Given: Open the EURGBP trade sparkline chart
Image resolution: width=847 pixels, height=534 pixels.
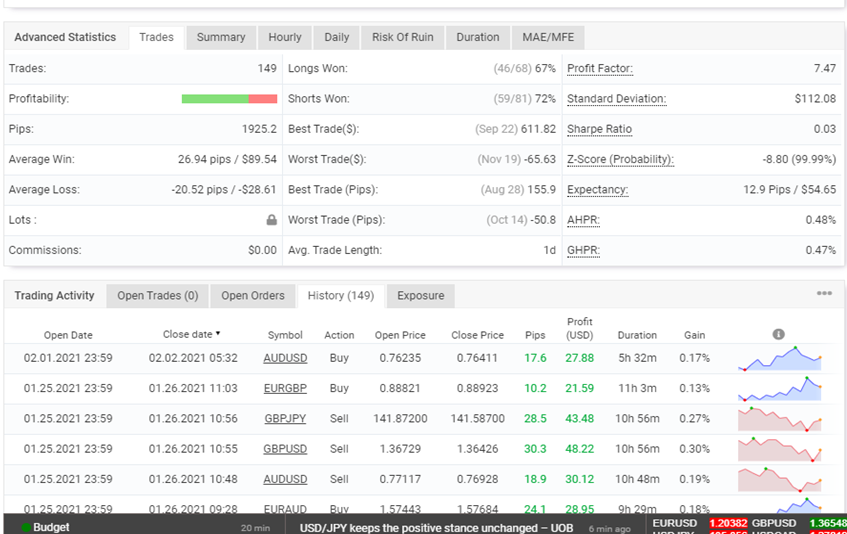Looking at the screenshot, I should tap(779, 389).
